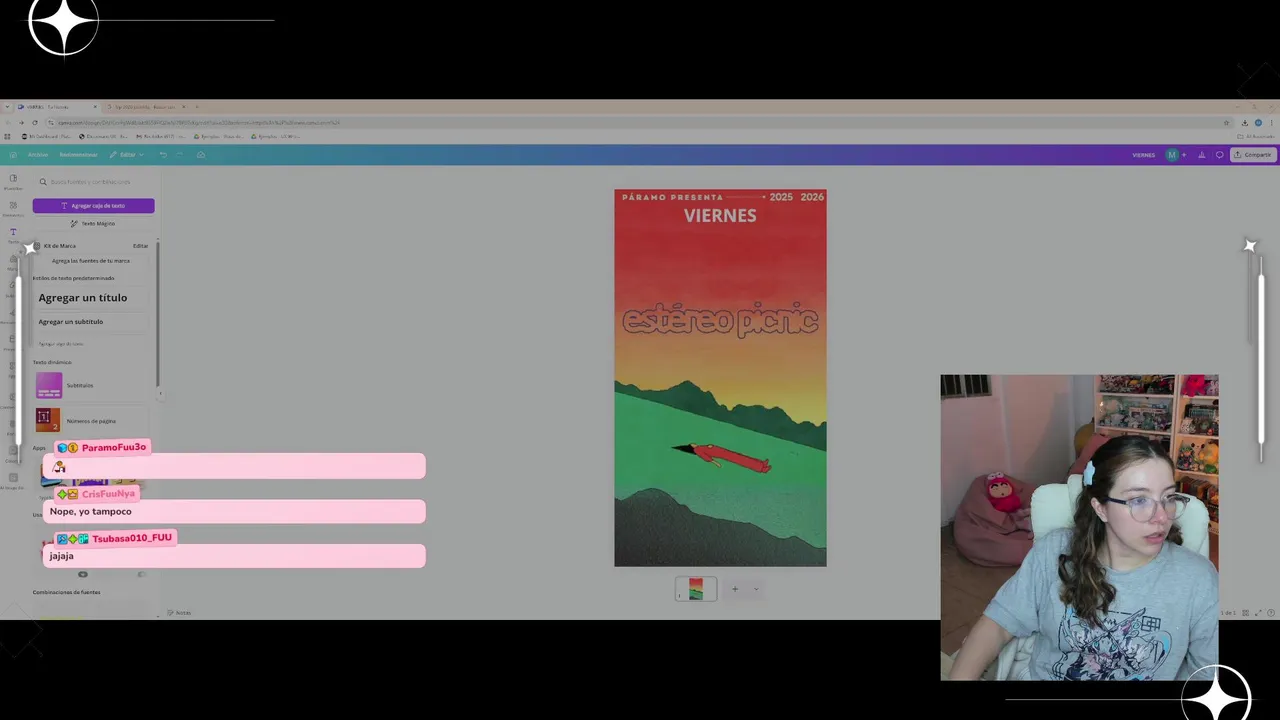This screenshot has width=1280, height=720.
Task: Select the estéreo picnic title text
Action: (720, 320)
